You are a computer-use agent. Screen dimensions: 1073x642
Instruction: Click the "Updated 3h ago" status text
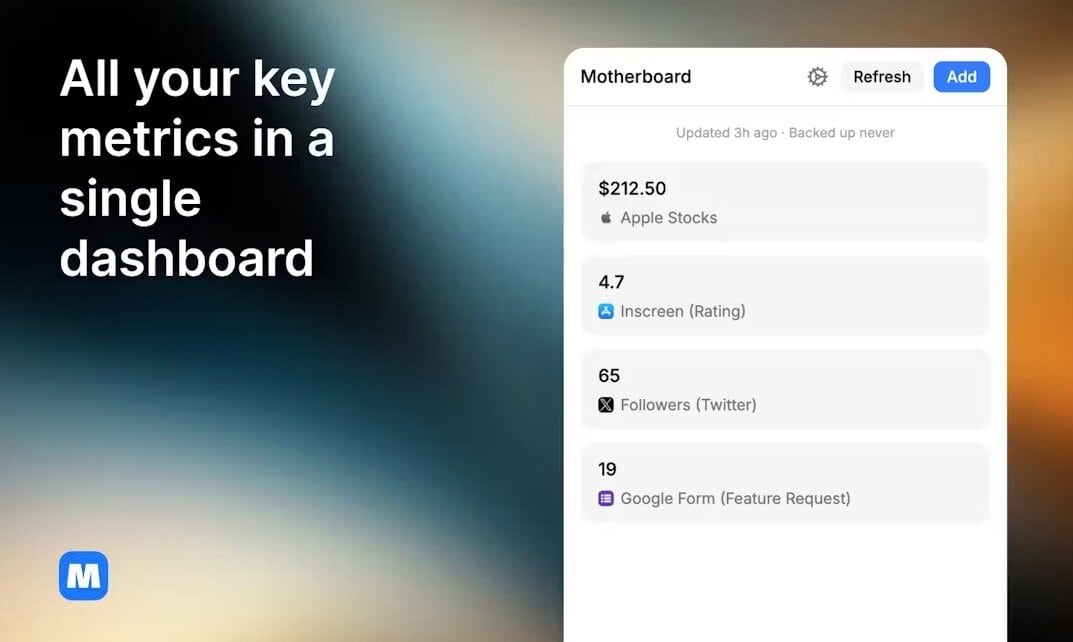pyautogui.click(x=726, y=133)
